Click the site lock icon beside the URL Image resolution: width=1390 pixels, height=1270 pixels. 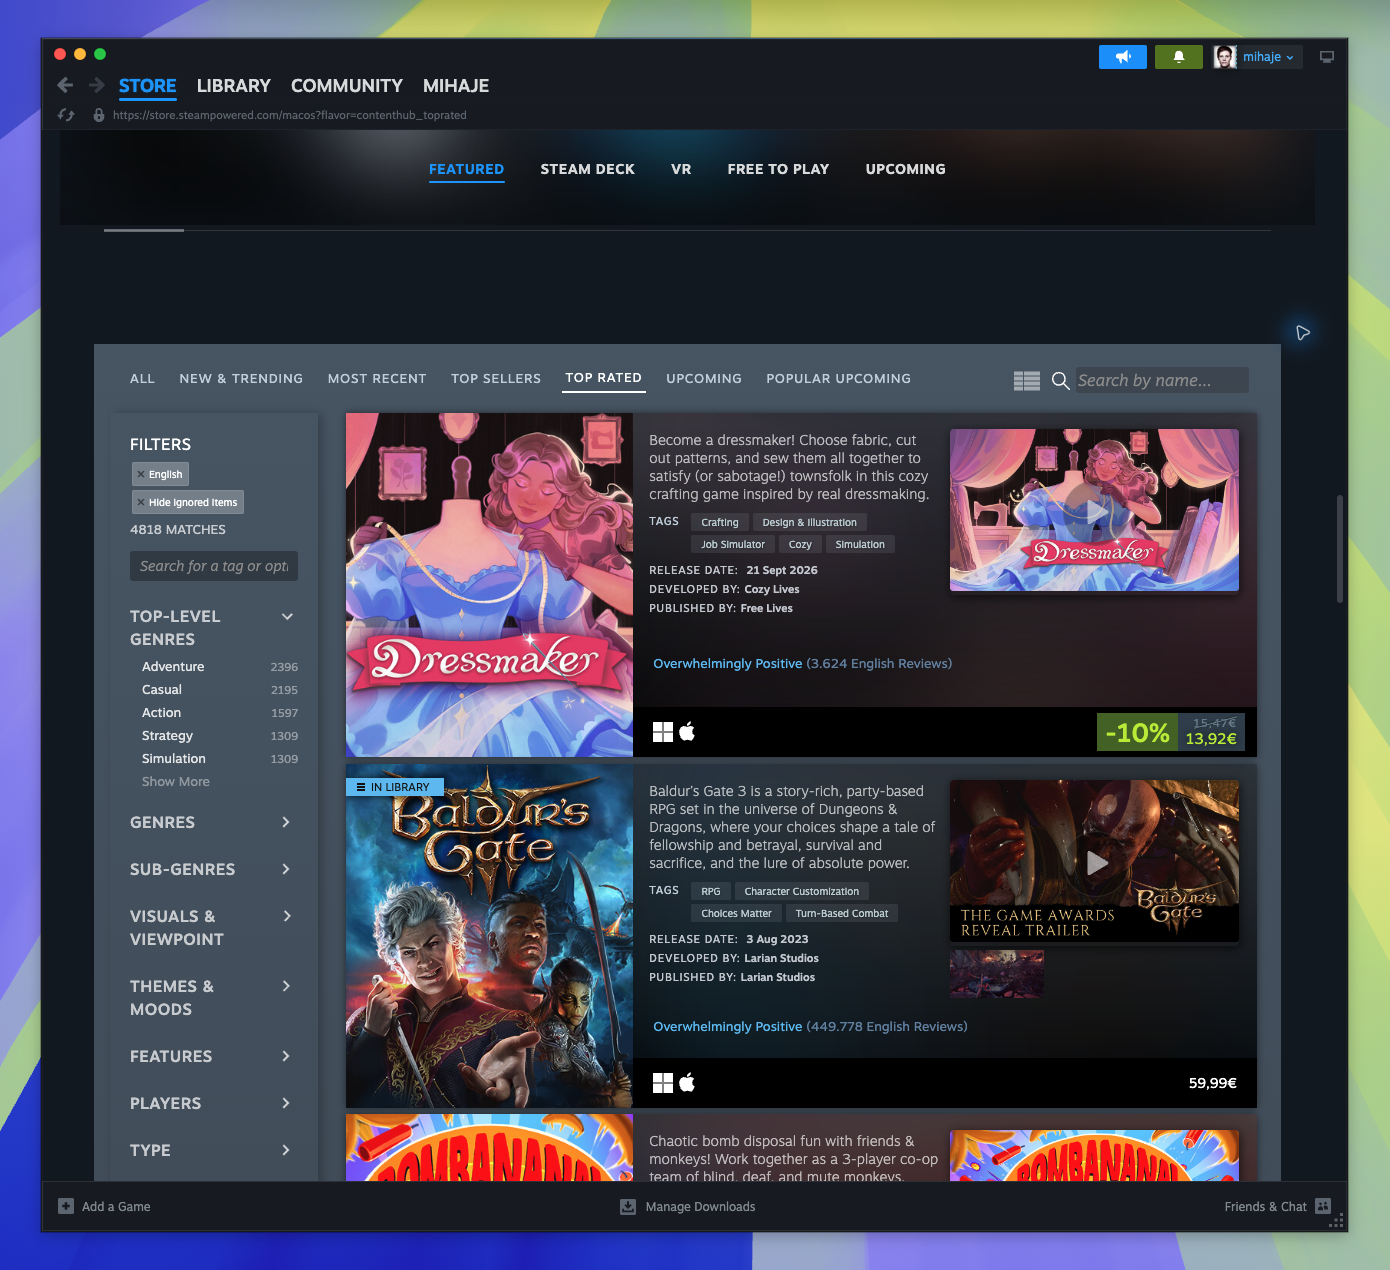point(99,115)
